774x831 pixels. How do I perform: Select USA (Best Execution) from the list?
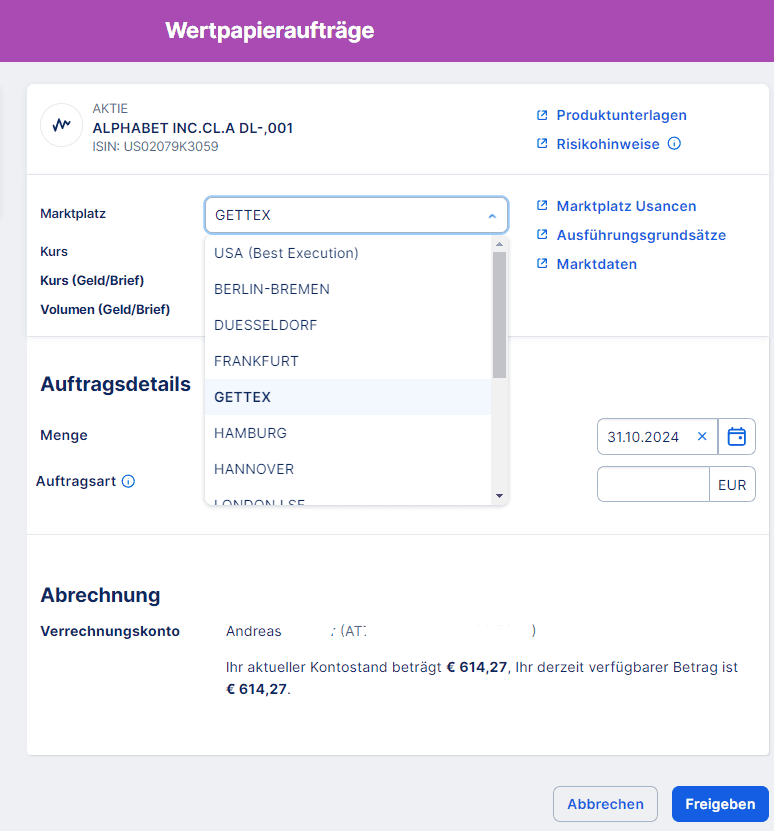click(x=348, y=253)
